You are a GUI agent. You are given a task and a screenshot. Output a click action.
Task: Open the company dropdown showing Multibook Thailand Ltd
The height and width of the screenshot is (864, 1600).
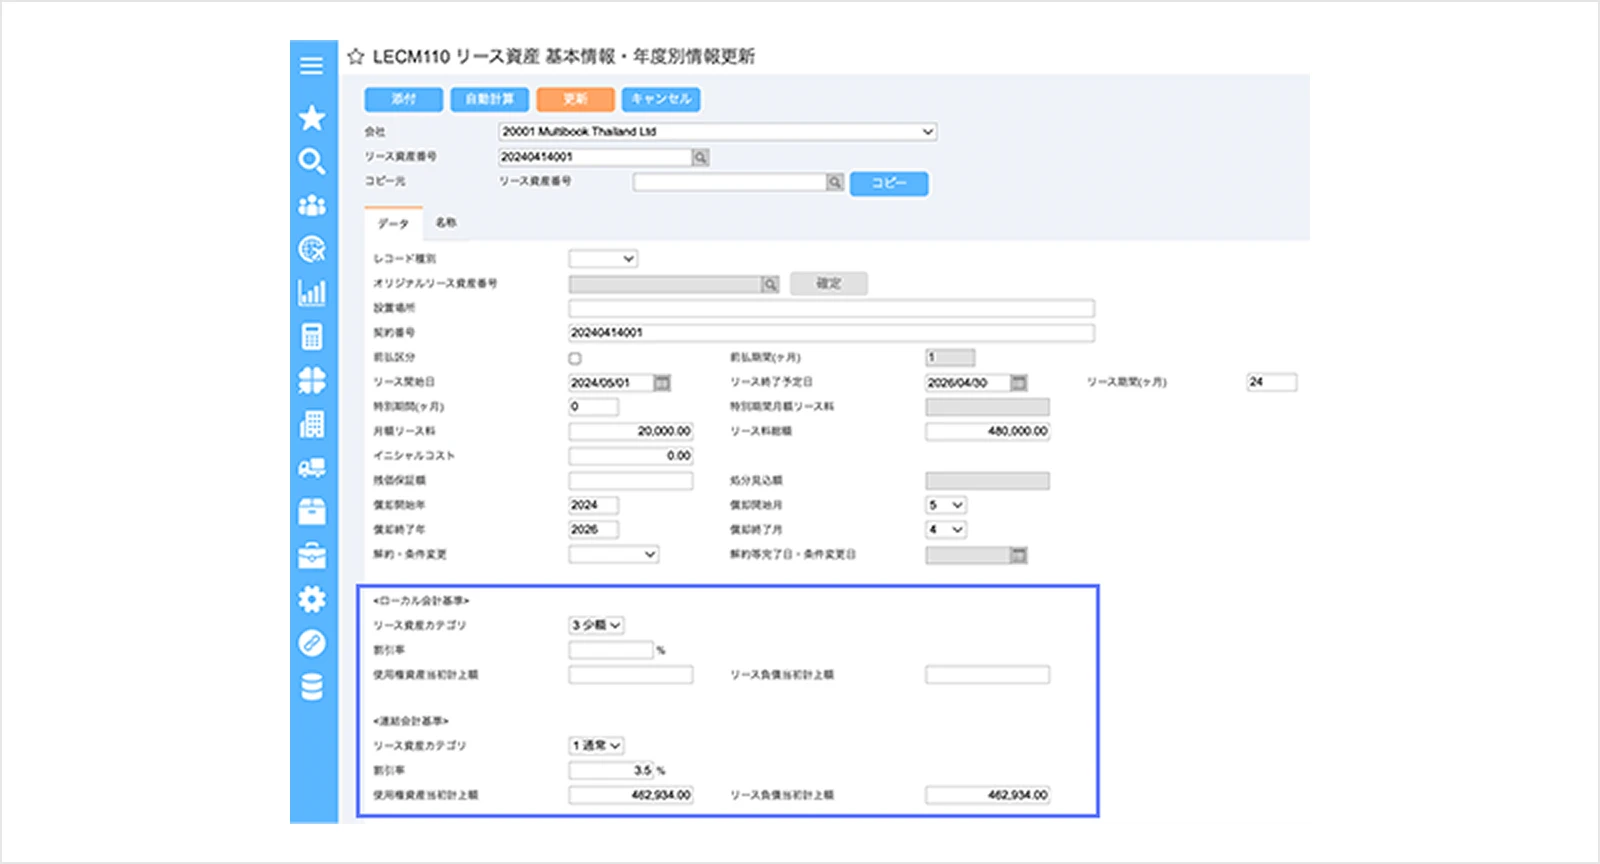718,131
